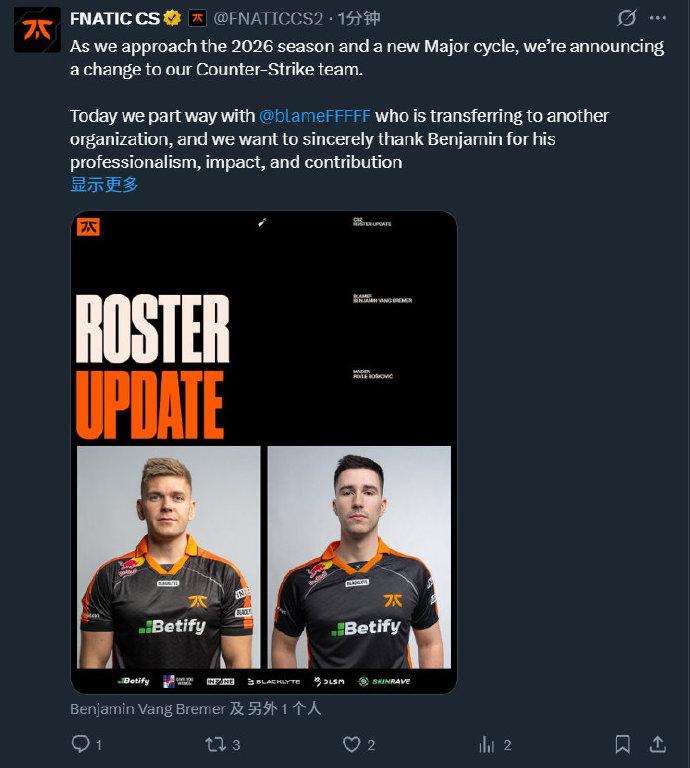This screenshot has height=768, width=690.
Task: Click the FNATIC CS display name
Action: pyautogui.click(x=115, y=18)
